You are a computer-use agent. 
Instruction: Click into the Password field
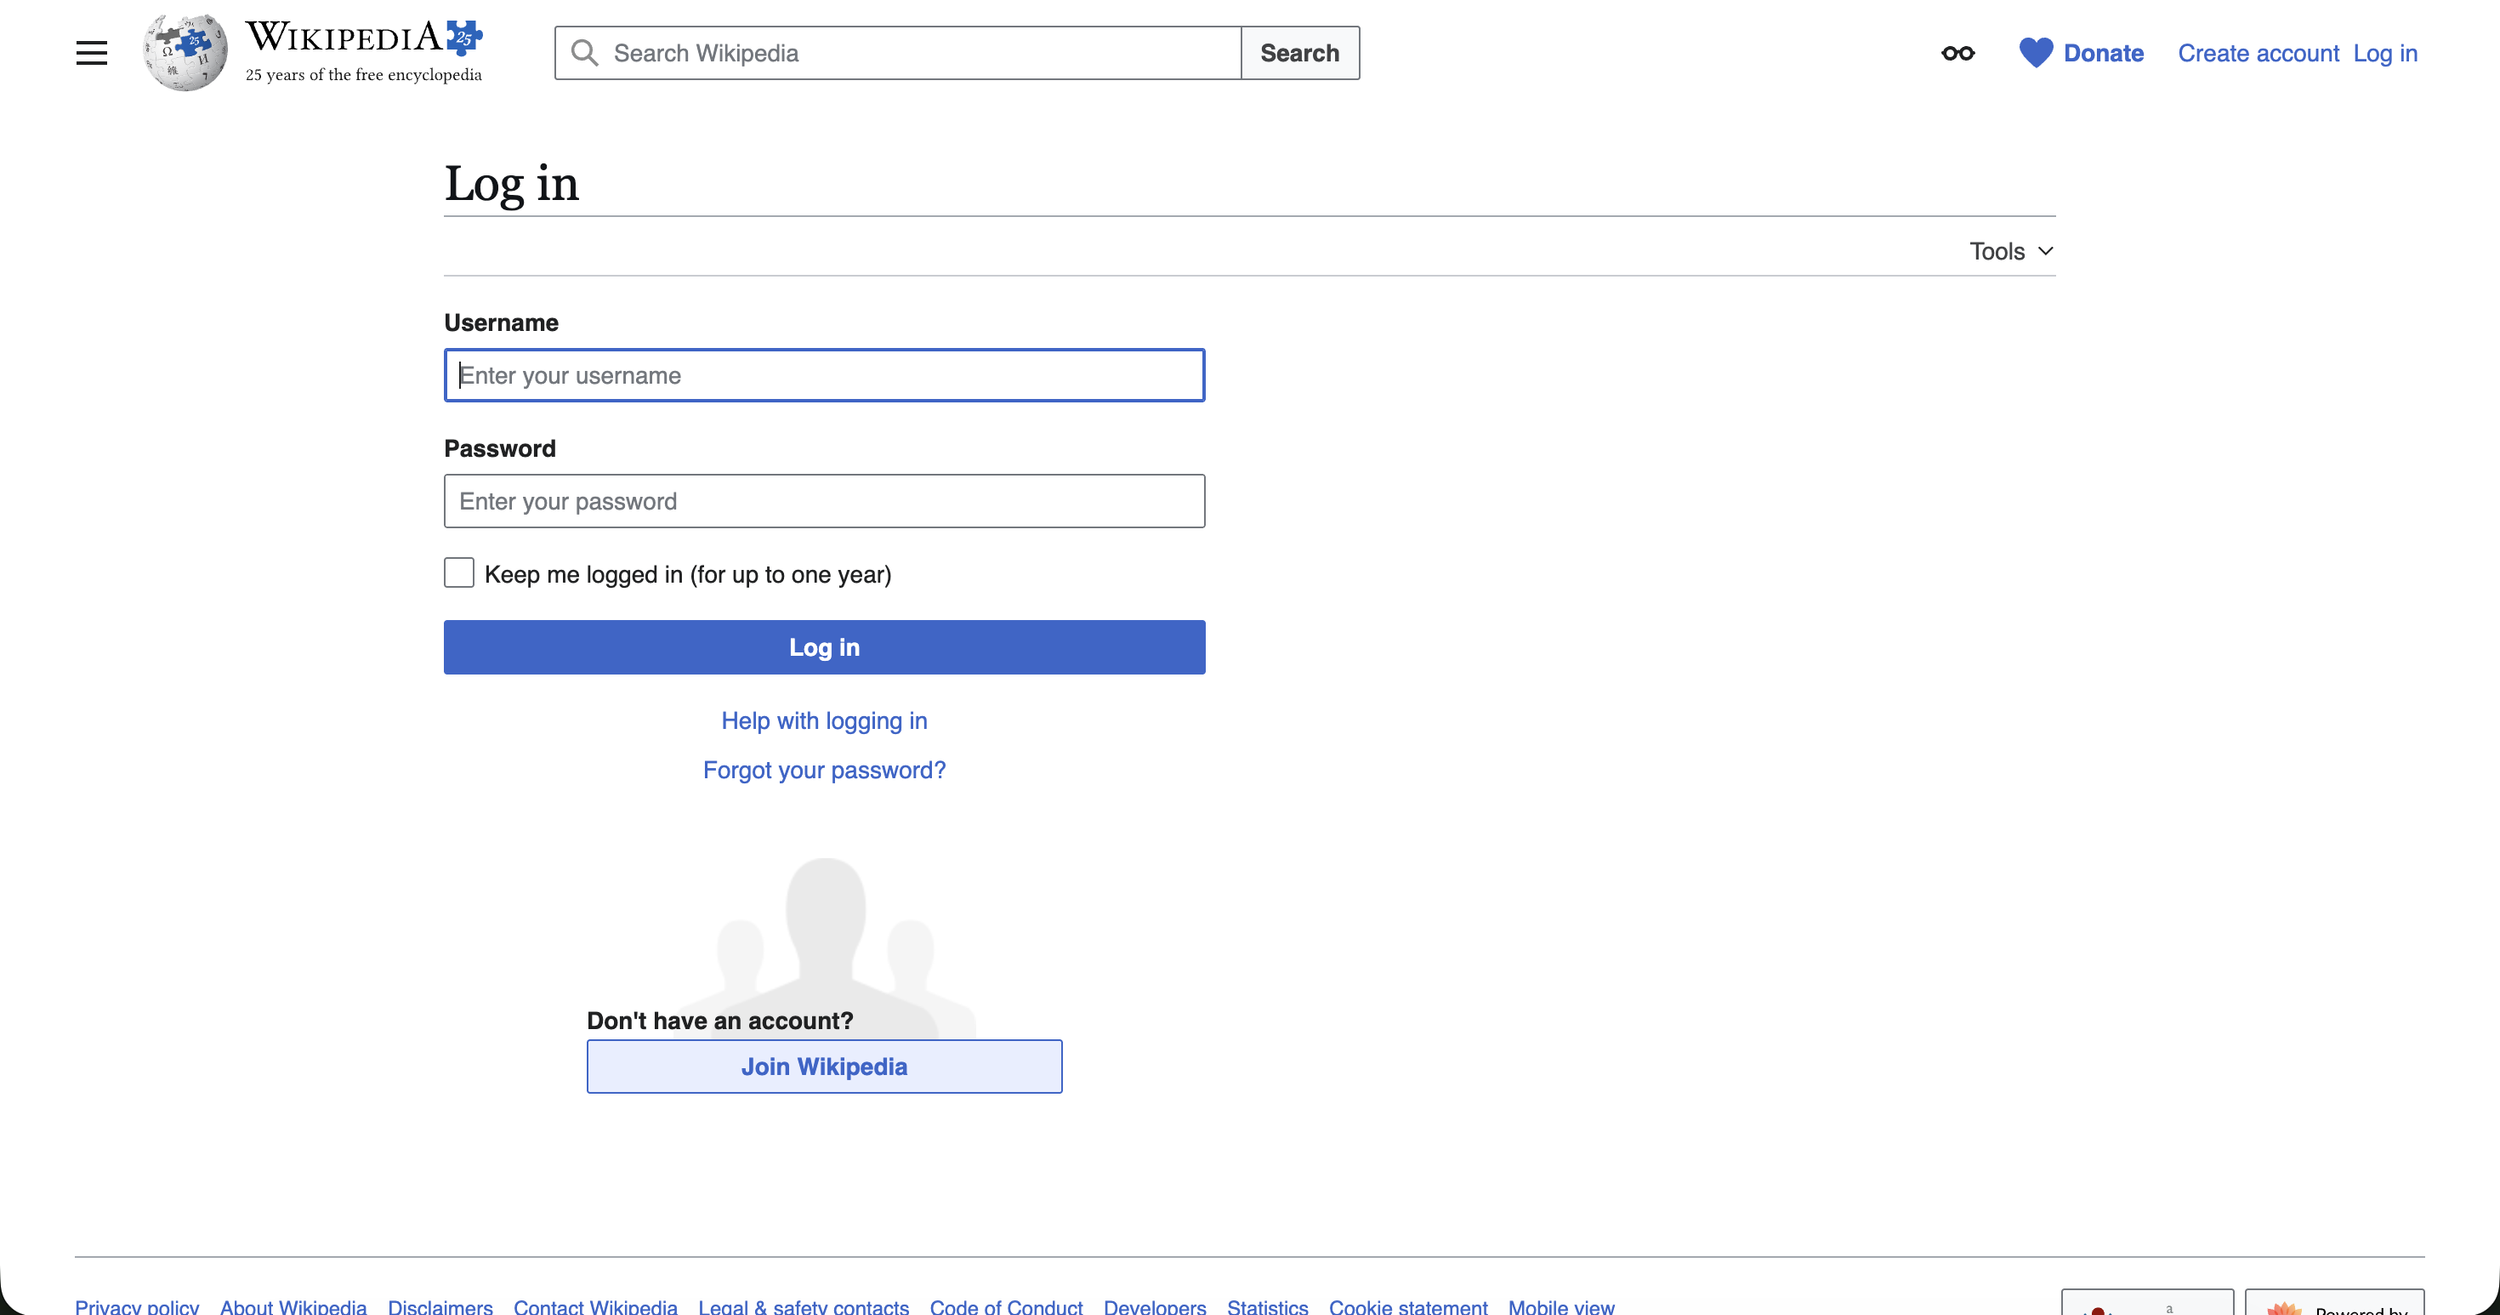point(824,501)
